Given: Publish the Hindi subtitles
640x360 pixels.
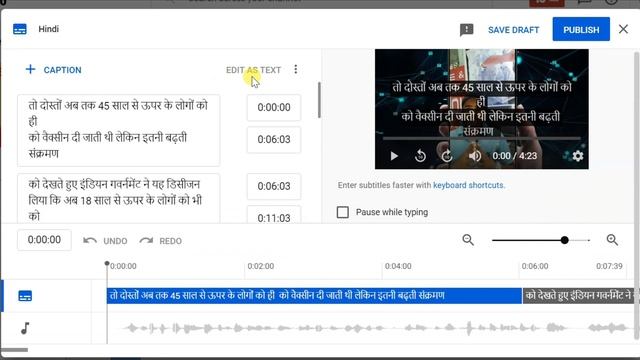Looking at the screenshot, I should (581, 29).
